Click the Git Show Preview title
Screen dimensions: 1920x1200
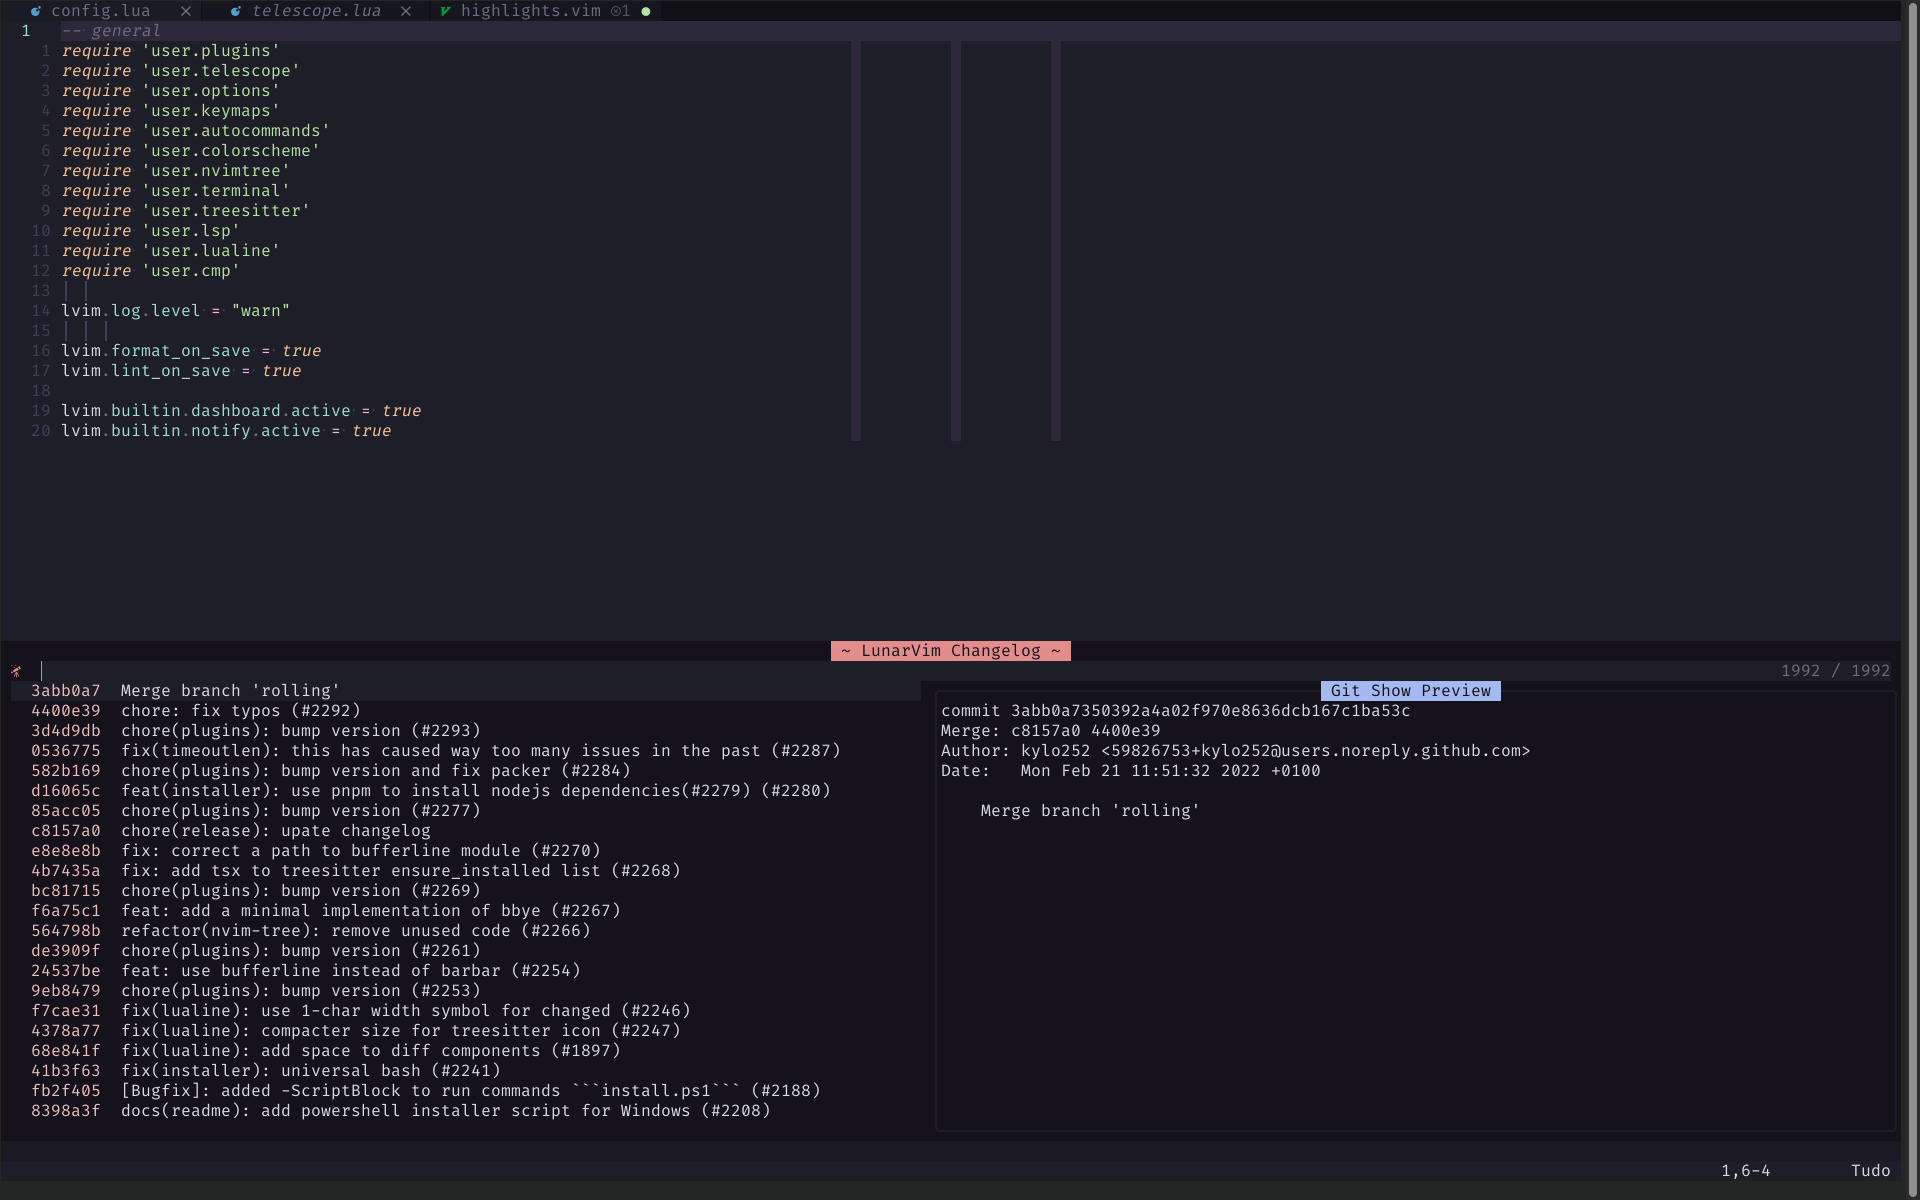tap(1409, 690)
